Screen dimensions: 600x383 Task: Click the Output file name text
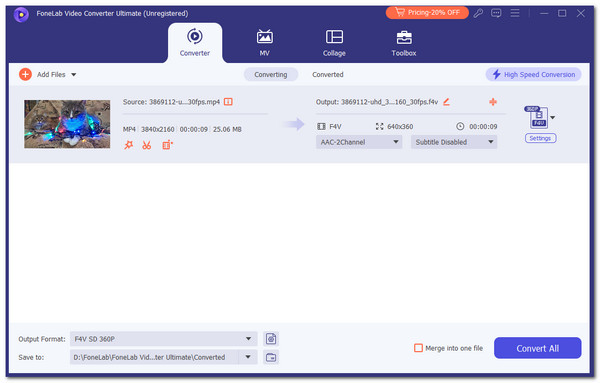[377, 102]
